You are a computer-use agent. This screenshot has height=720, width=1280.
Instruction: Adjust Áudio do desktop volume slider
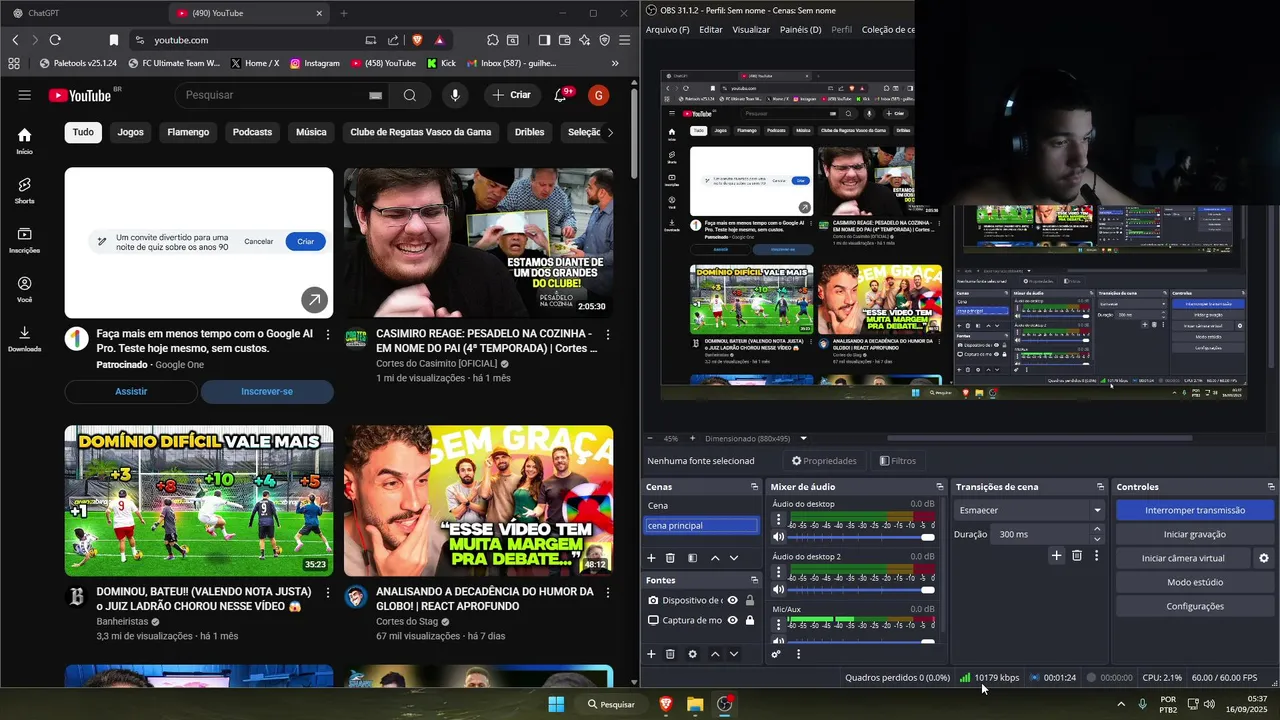pyautogui.click(x=861, y=537)
